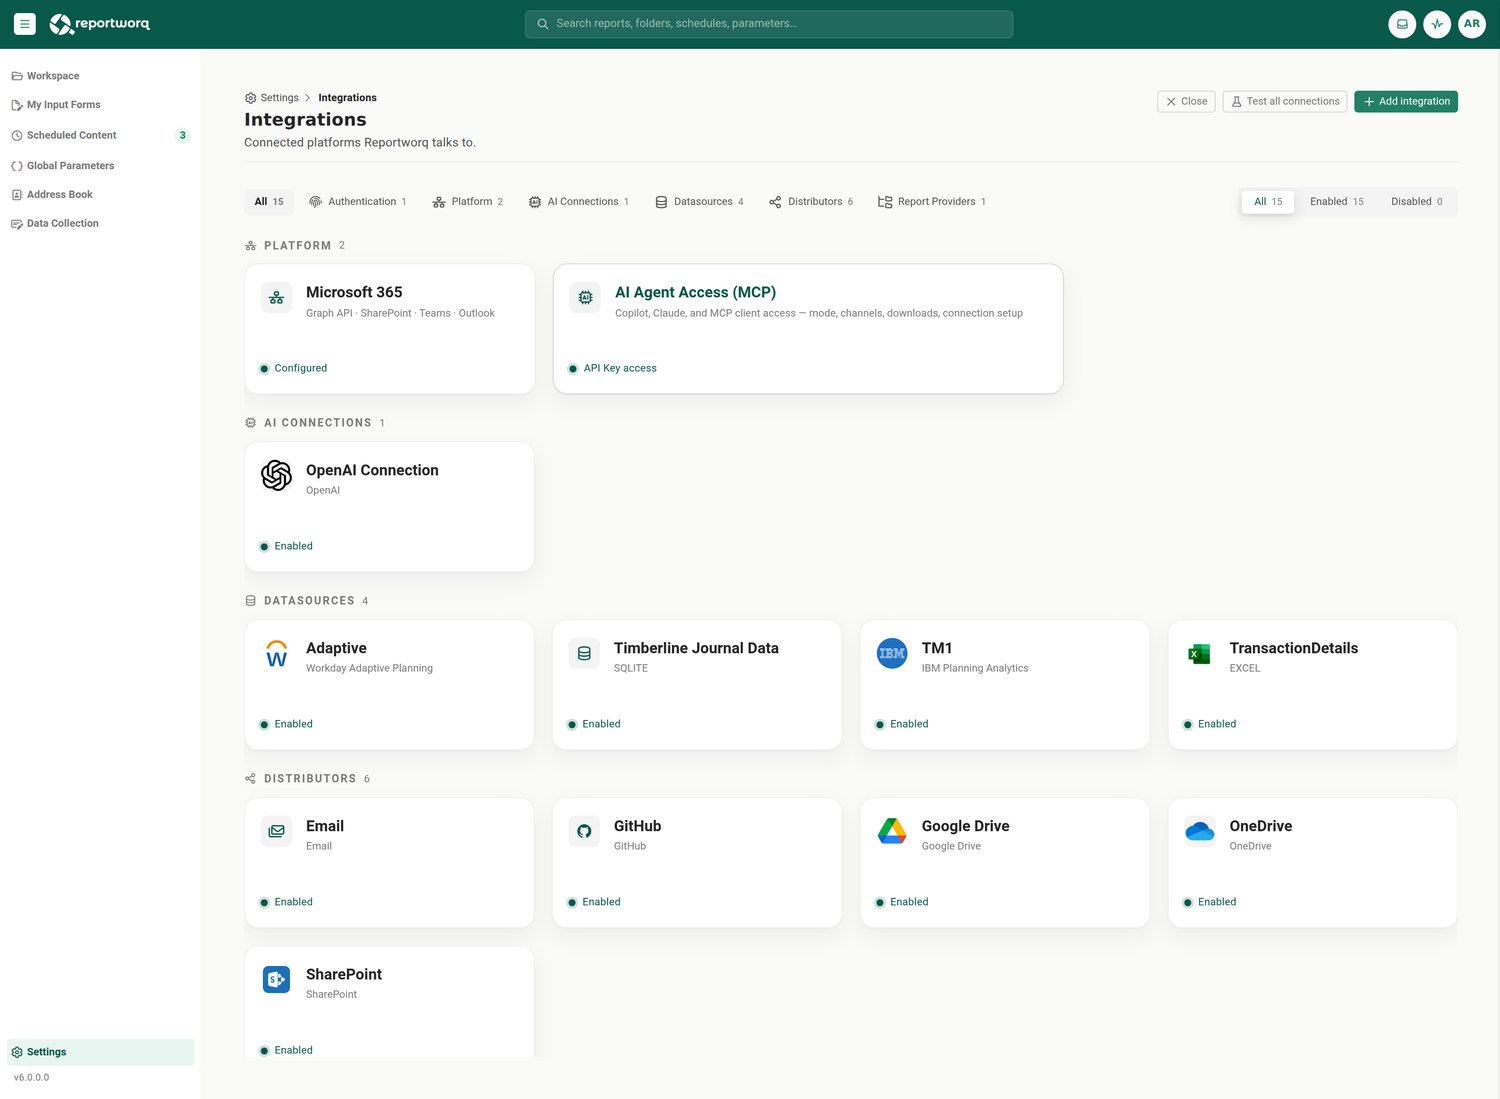This screenshot has height=1099, width=1500.
Task: Filter to Enabled 15 integrations
Action: click(1336, 202)
